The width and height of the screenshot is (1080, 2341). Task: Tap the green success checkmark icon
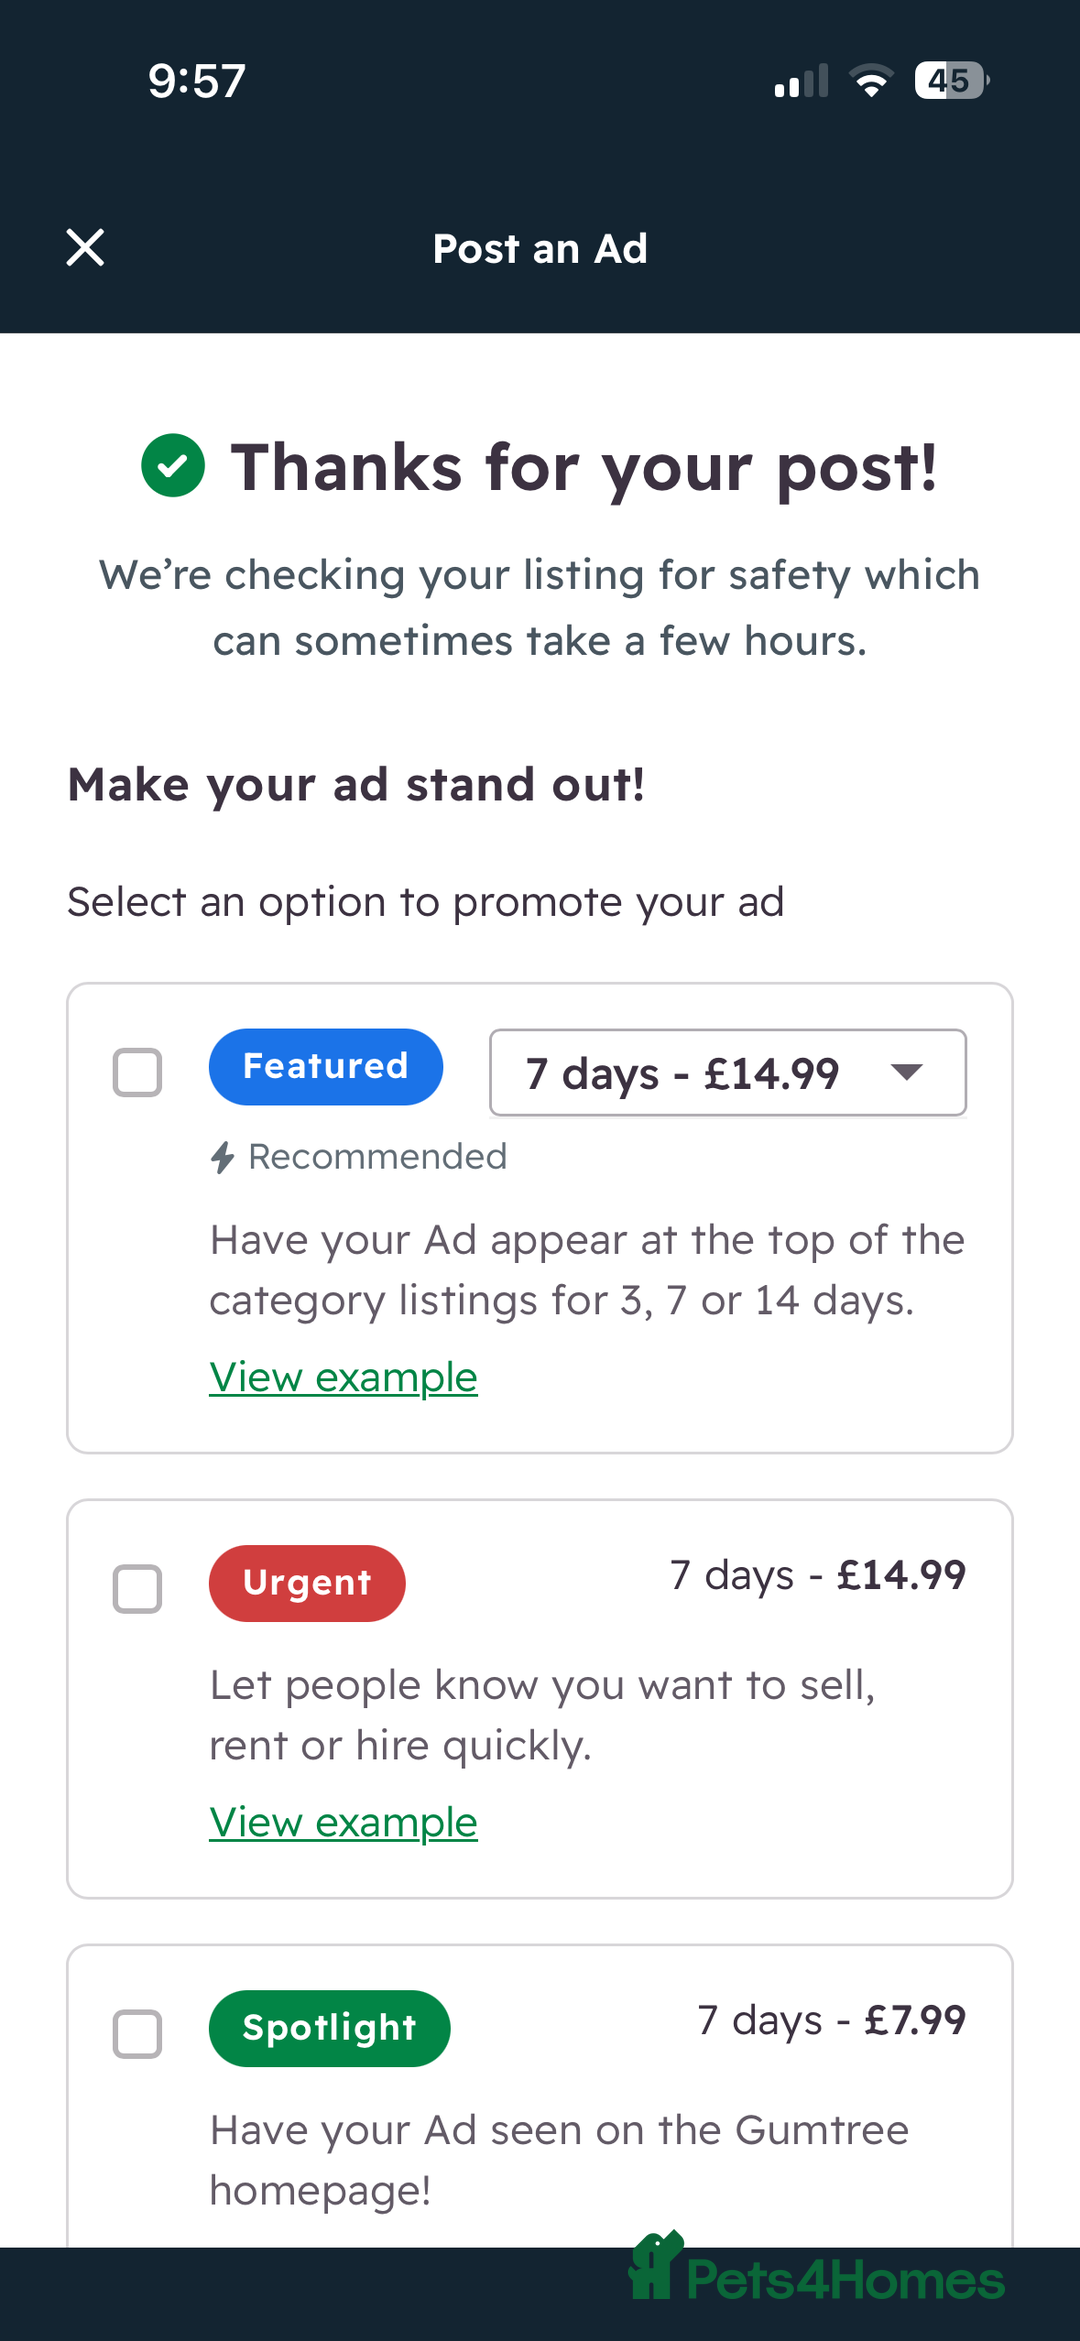coord(173,466)
